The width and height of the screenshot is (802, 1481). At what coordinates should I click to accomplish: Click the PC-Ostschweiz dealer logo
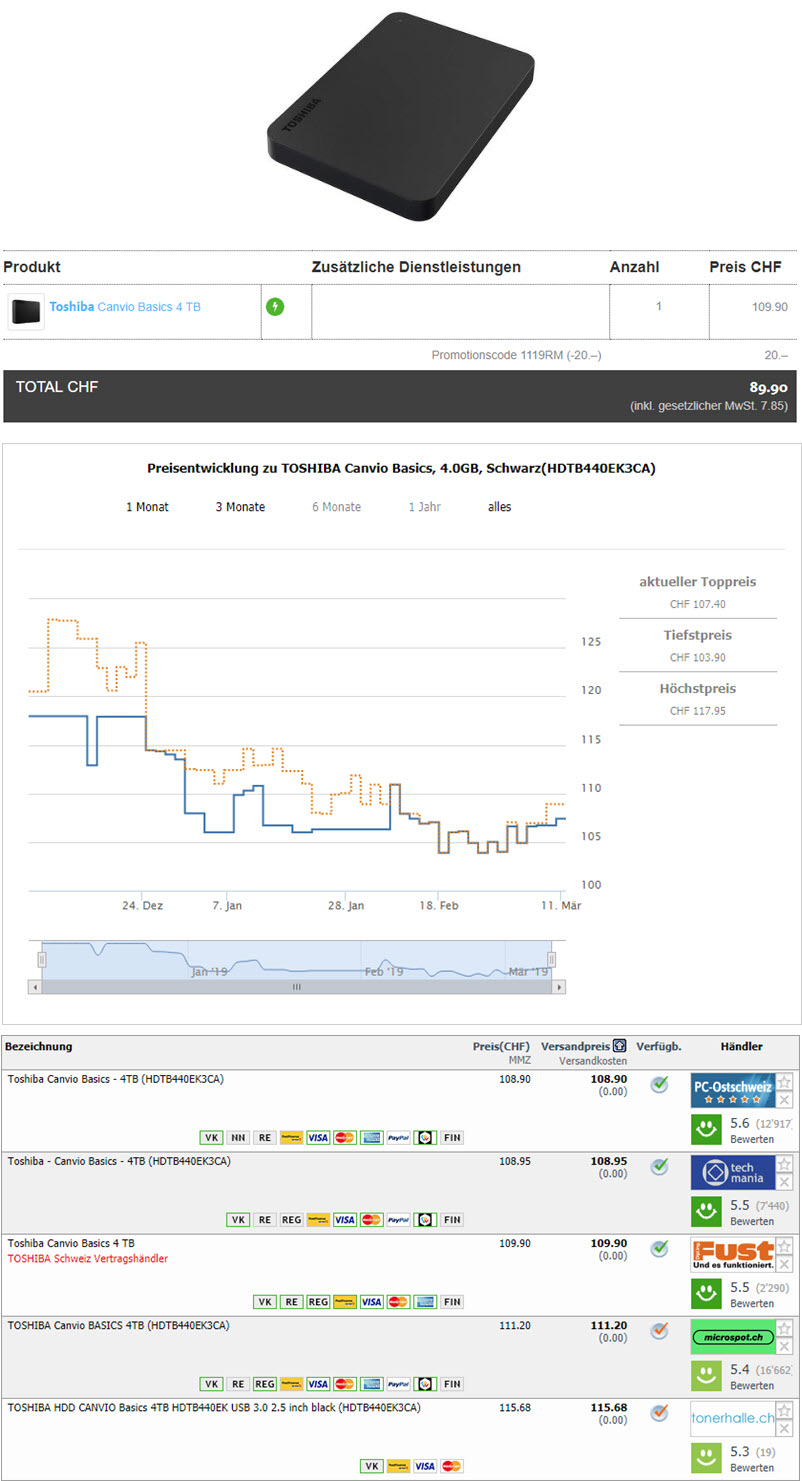[x=732, y=1090]
